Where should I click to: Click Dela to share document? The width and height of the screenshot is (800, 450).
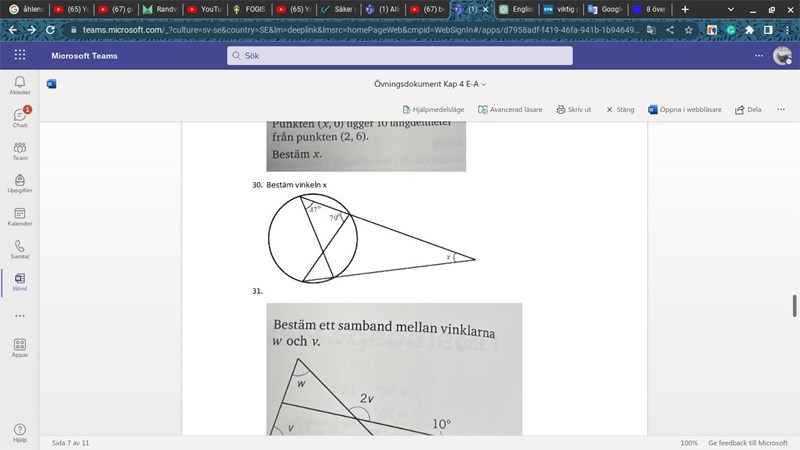tap(748, 109)
